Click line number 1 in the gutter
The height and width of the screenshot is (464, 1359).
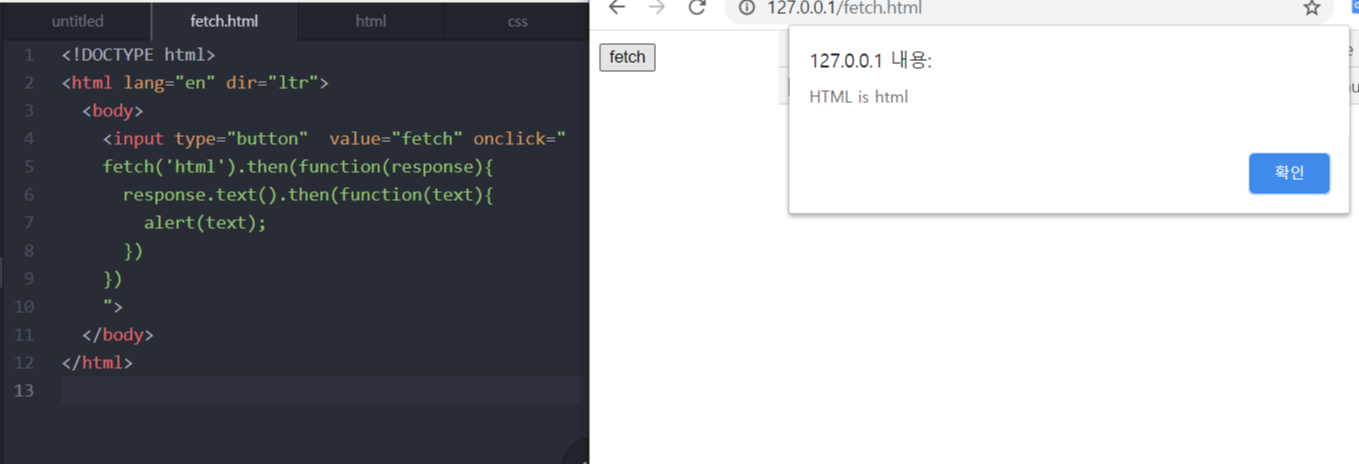pos(29,54)
